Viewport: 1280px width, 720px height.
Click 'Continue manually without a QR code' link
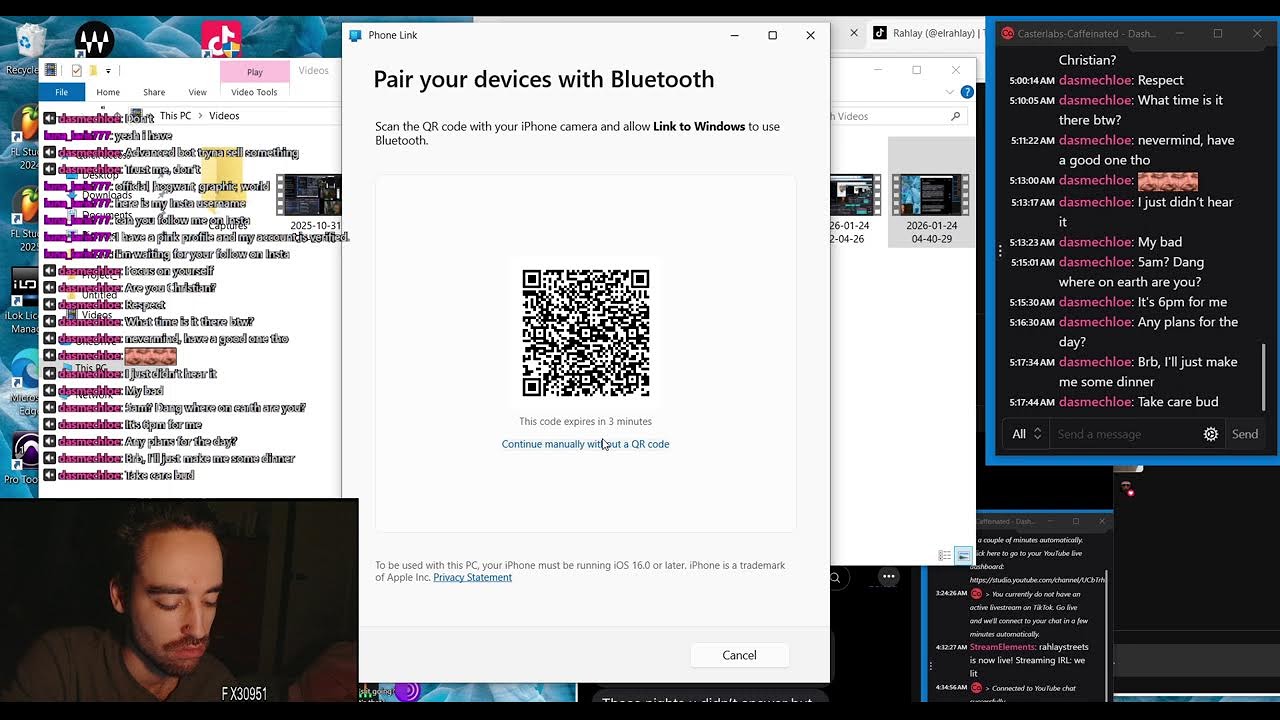(585, 444)
